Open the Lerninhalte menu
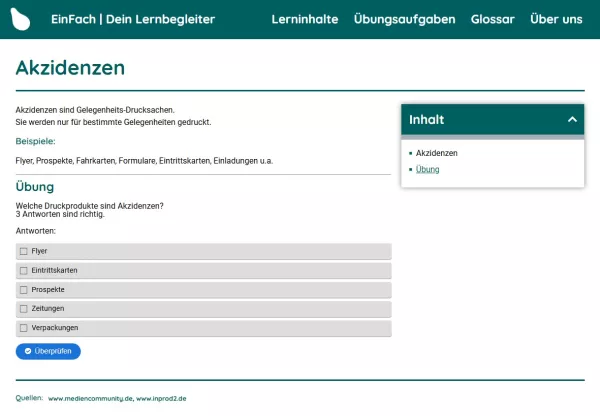This screenshot has width=600, height=416. (305, 19)
